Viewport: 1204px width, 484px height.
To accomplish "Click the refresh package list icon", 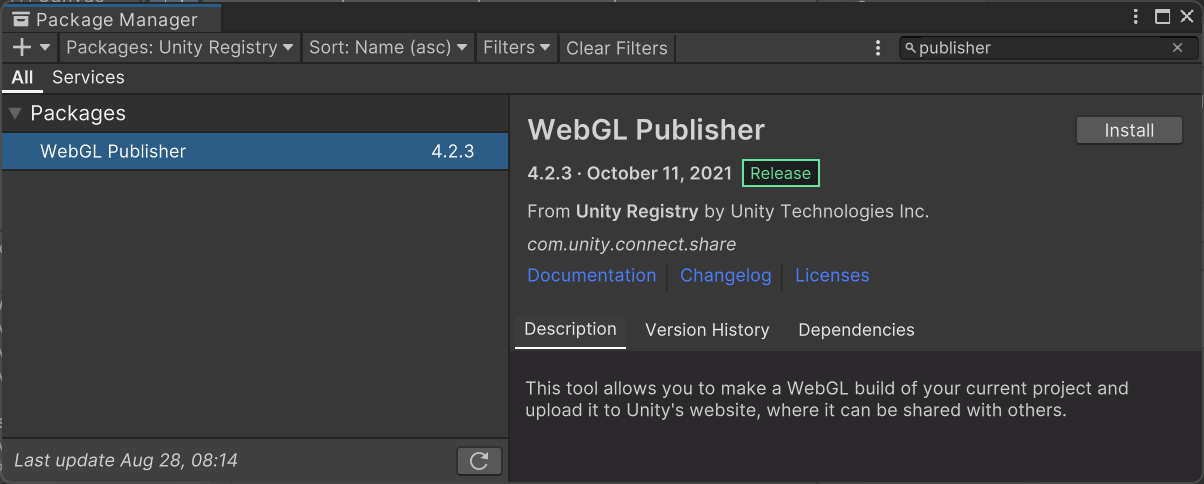I will [479, 460].
